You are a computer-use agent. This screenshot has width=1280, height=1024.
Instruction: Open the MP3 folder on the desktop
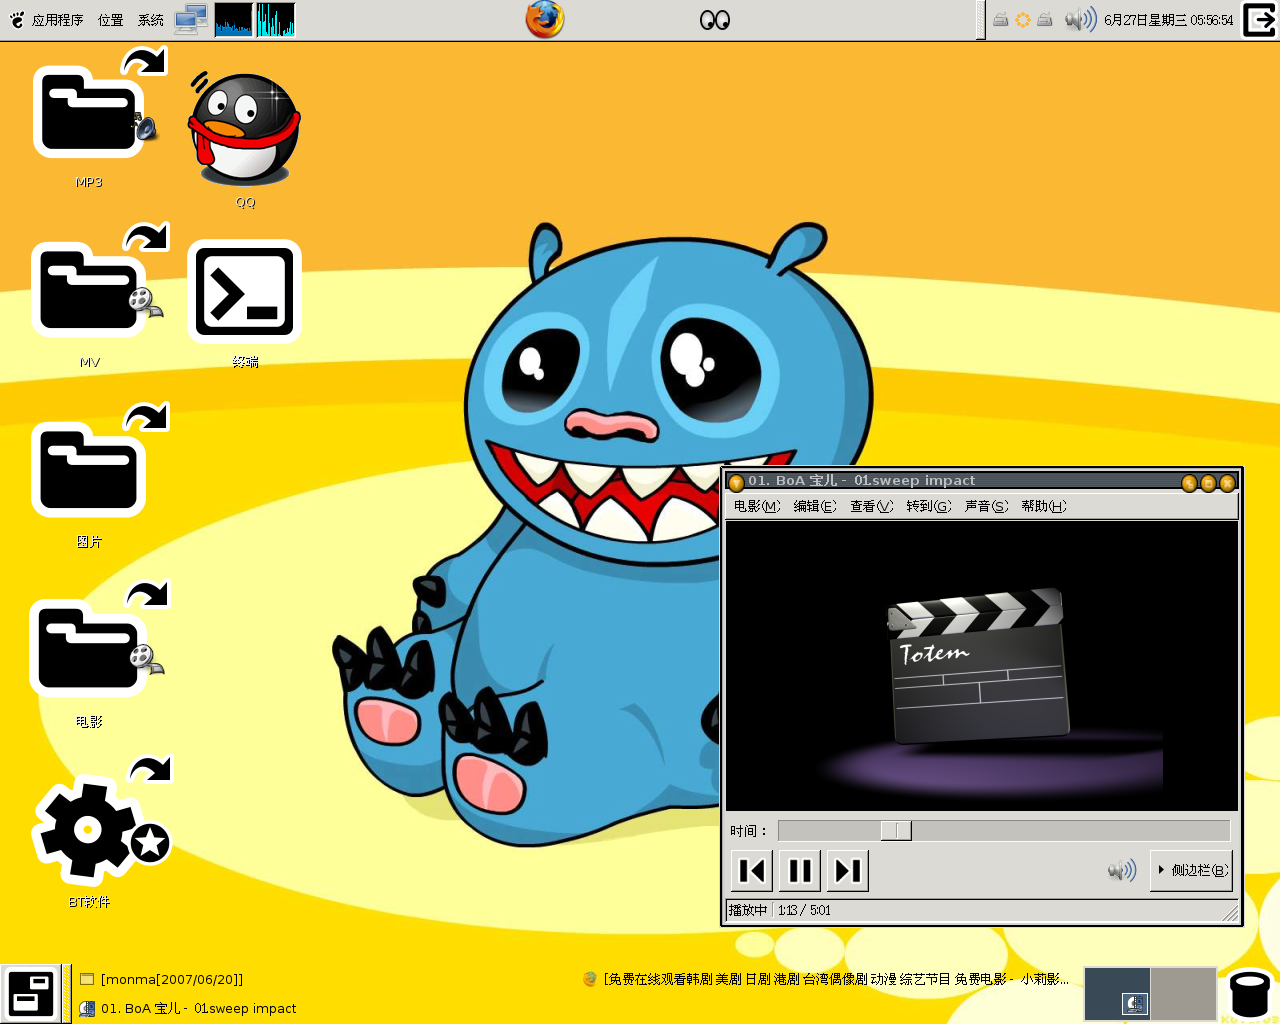point(94,112)
